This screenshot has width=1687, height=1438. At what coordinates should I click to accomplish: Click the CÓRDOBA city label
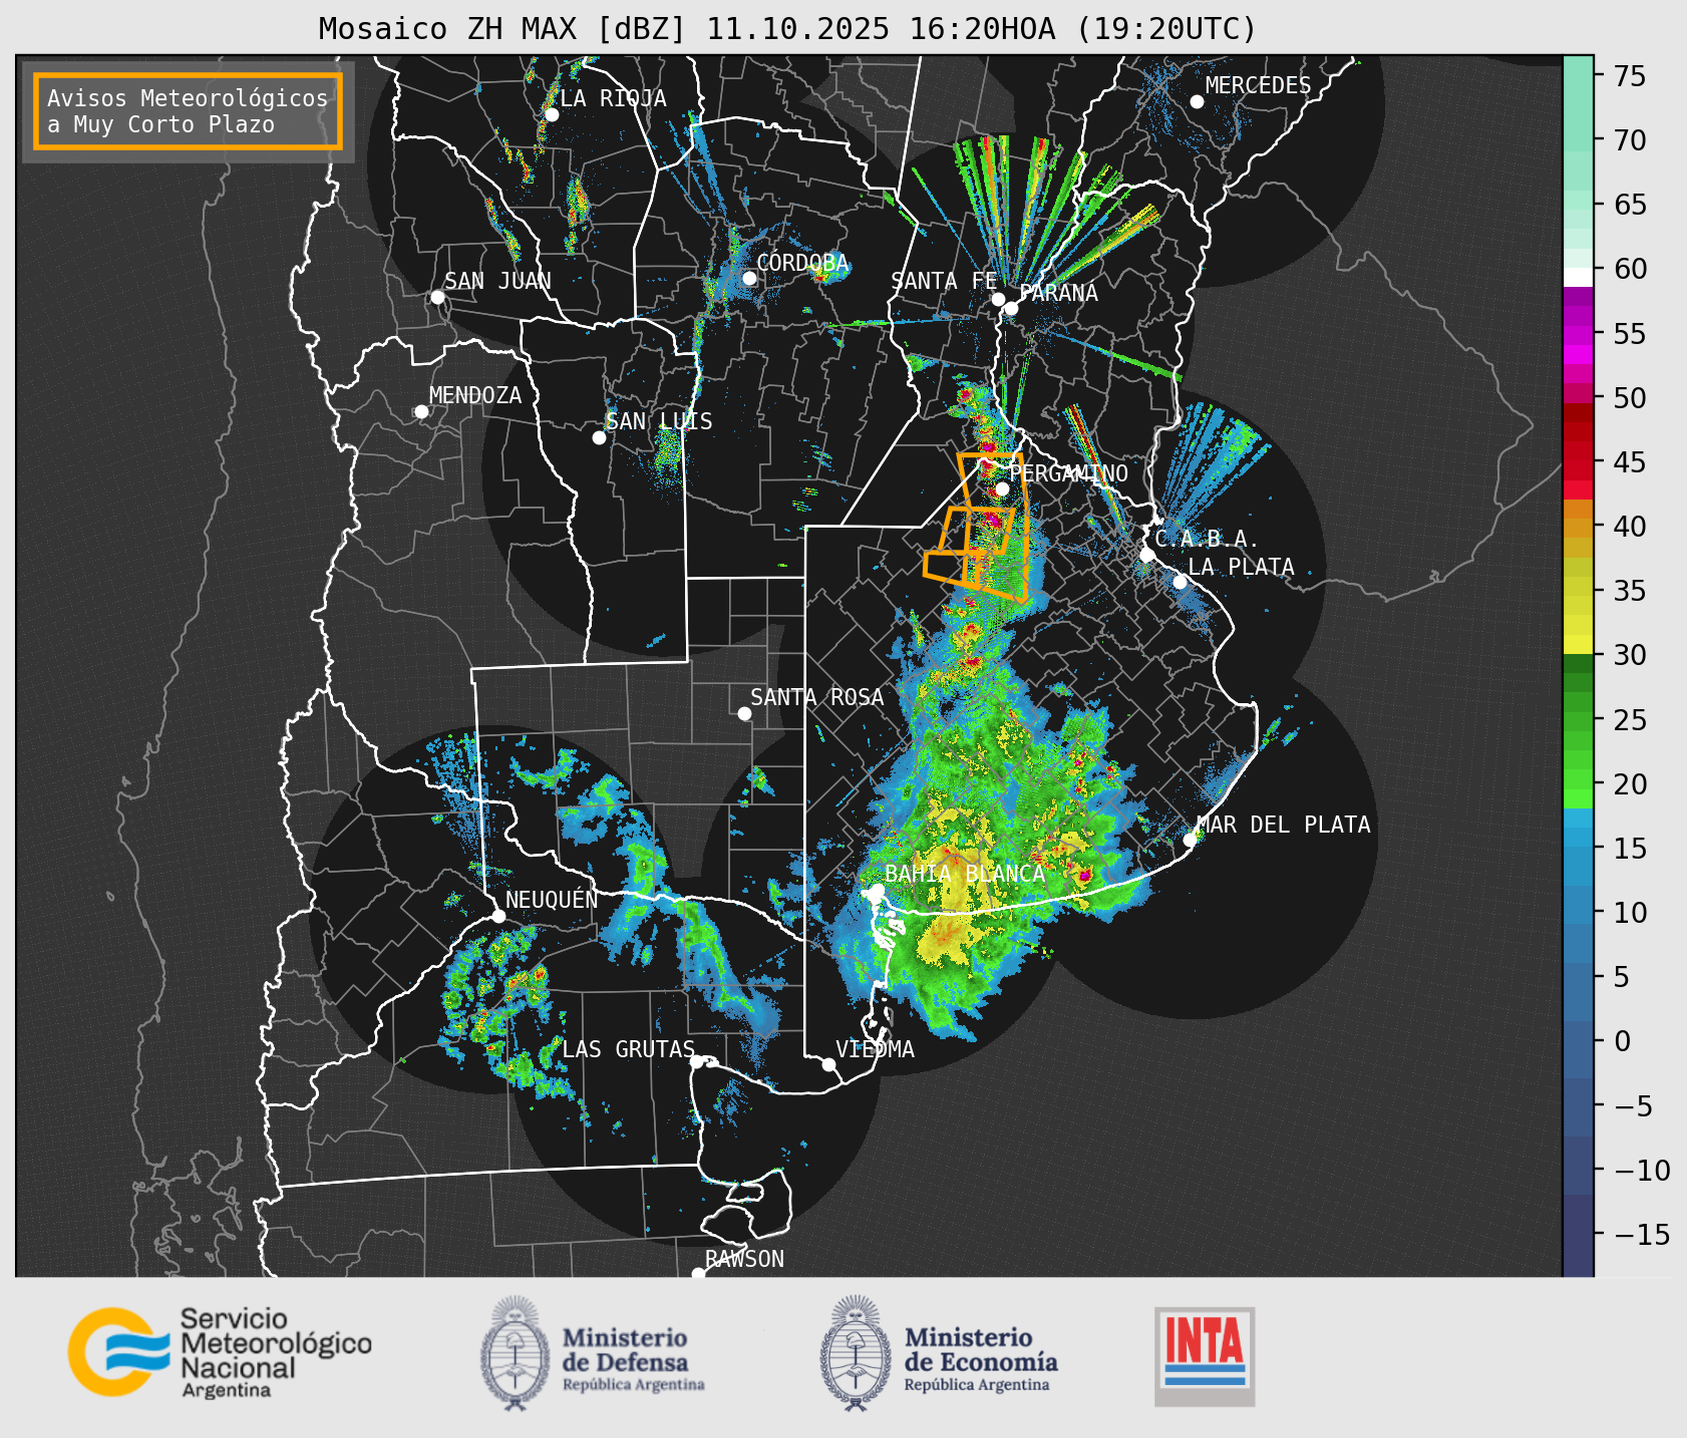click(802, 262)
